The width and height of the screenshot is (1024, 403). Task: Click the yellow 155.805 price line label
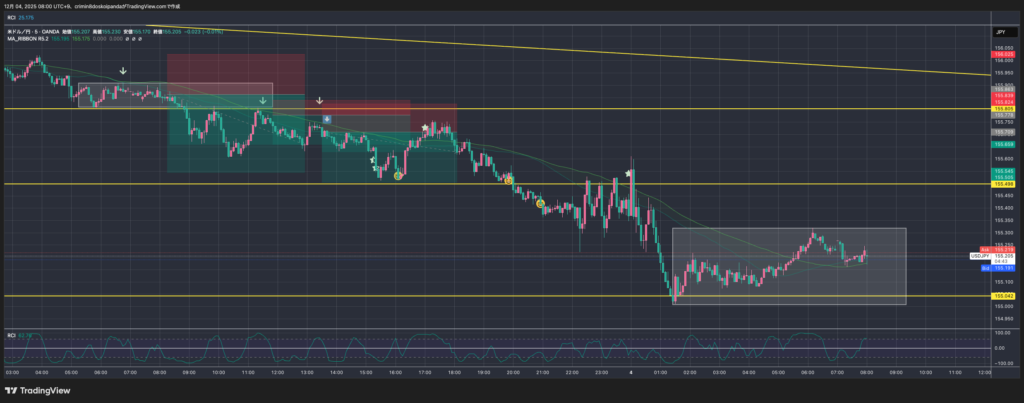coord(1004,108)
